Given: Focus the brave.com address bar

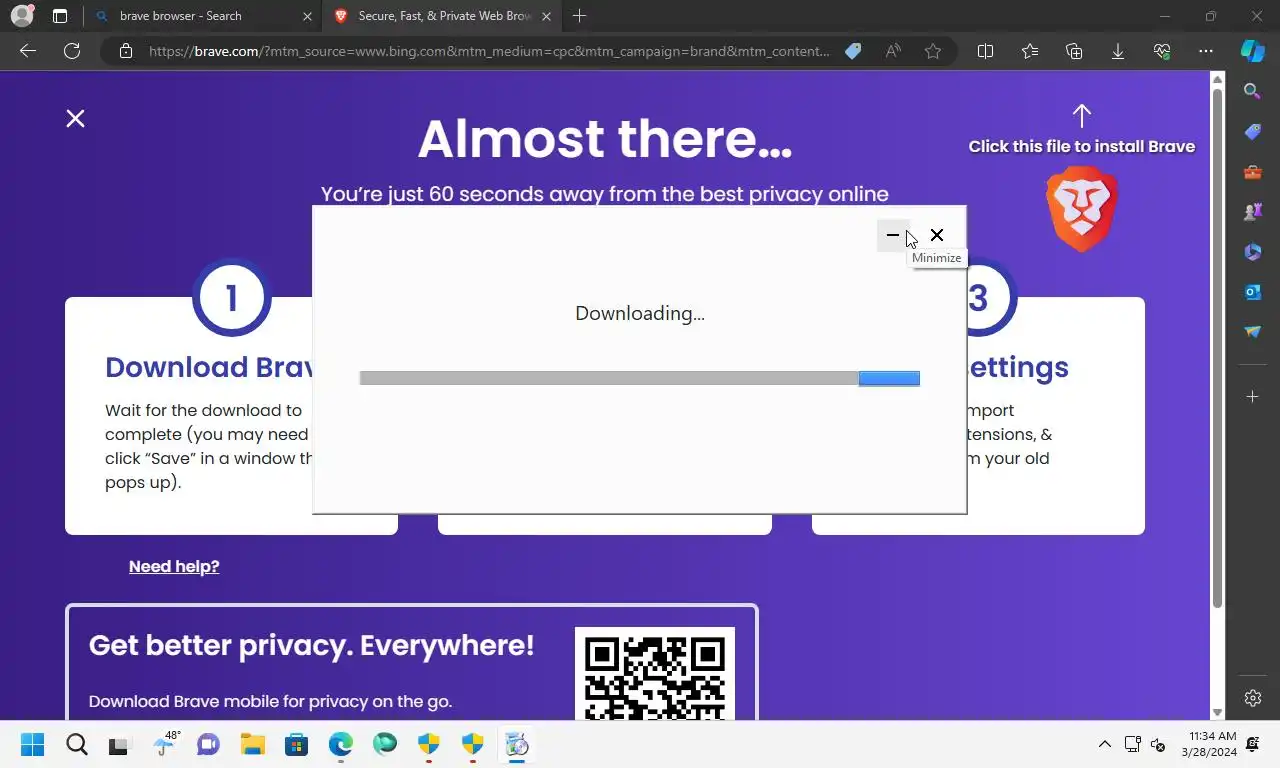Looking at the screenshot, I should pos(489,51).
